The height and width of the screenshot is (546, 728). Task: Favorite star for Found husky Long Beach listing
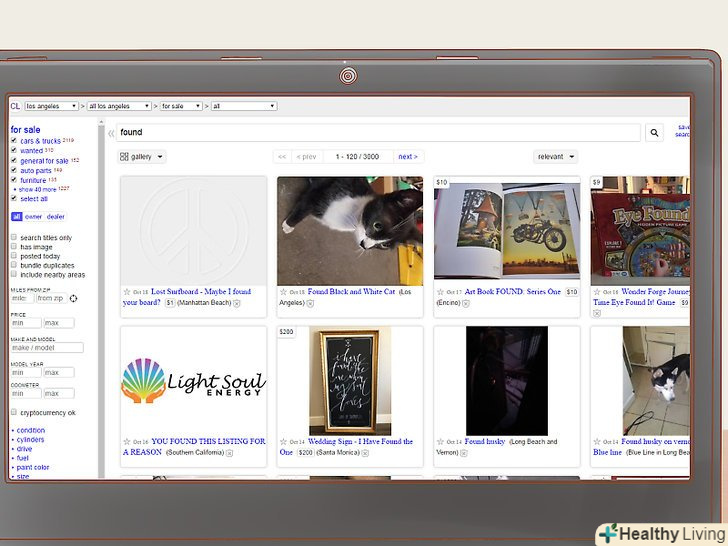[x=440, y=442]
